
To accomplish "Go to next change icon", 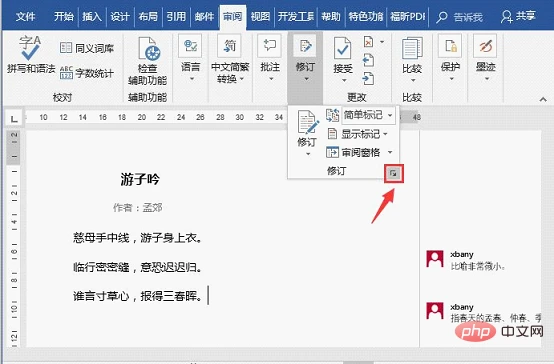I will (369, 78).
